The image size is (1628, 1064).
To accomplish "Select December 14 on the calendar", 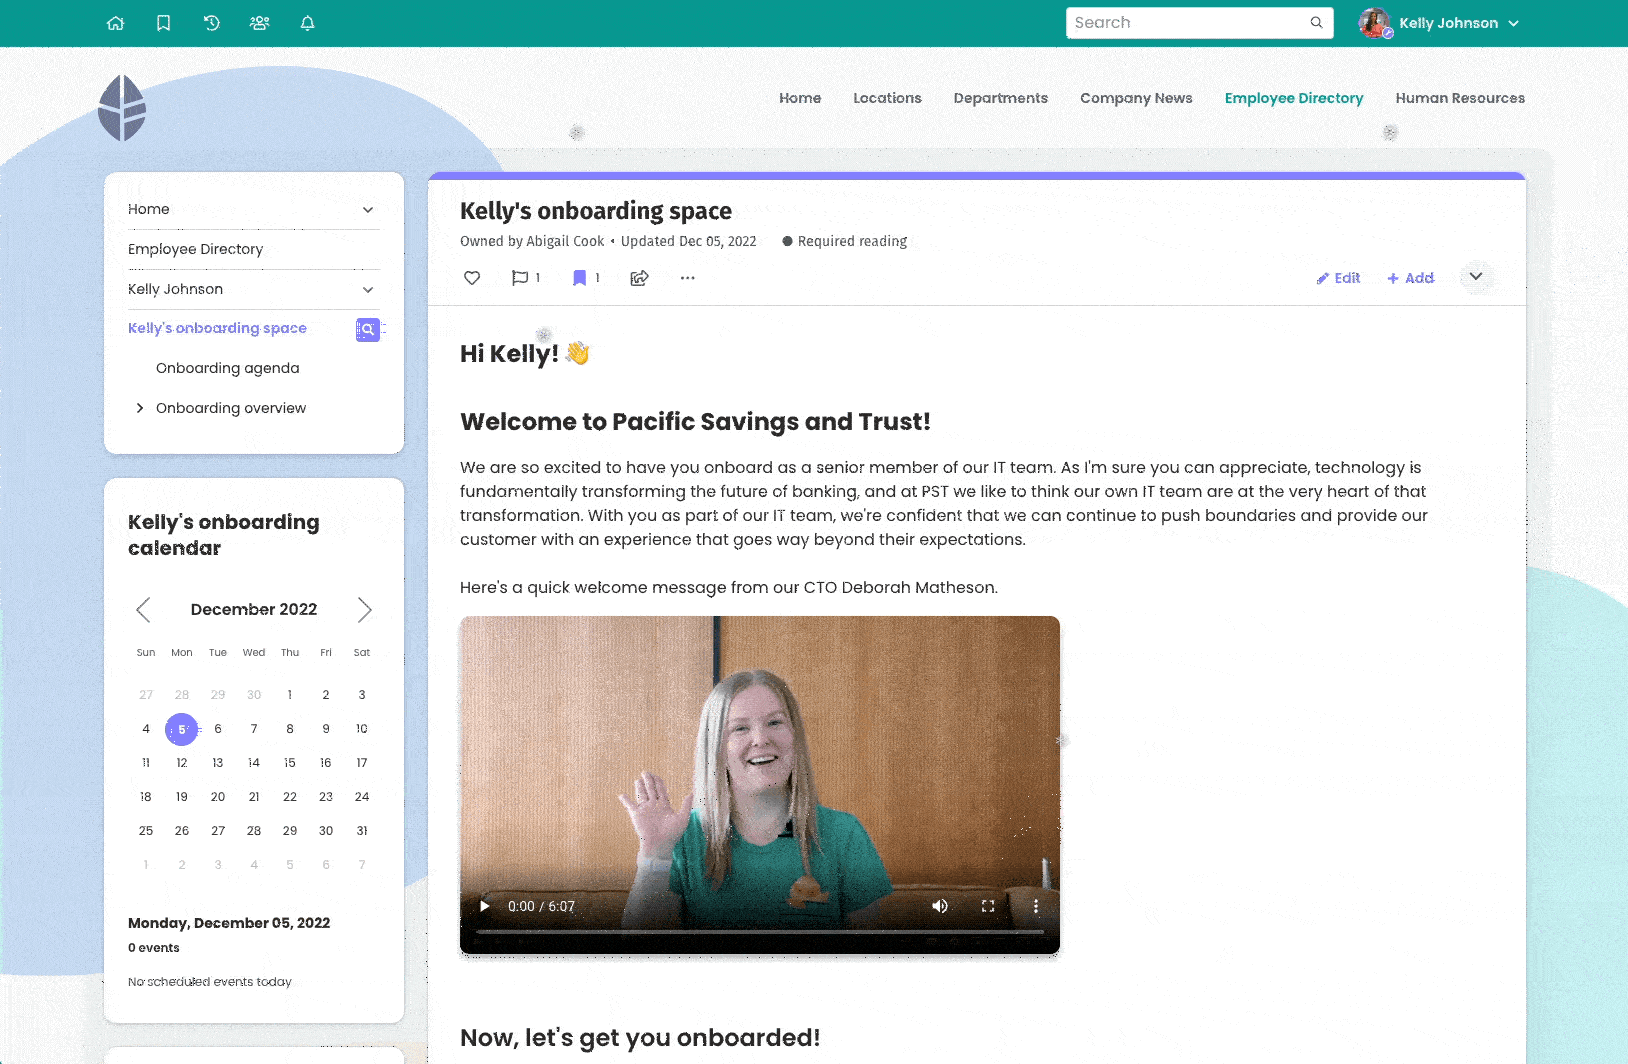I will (254, 763).
